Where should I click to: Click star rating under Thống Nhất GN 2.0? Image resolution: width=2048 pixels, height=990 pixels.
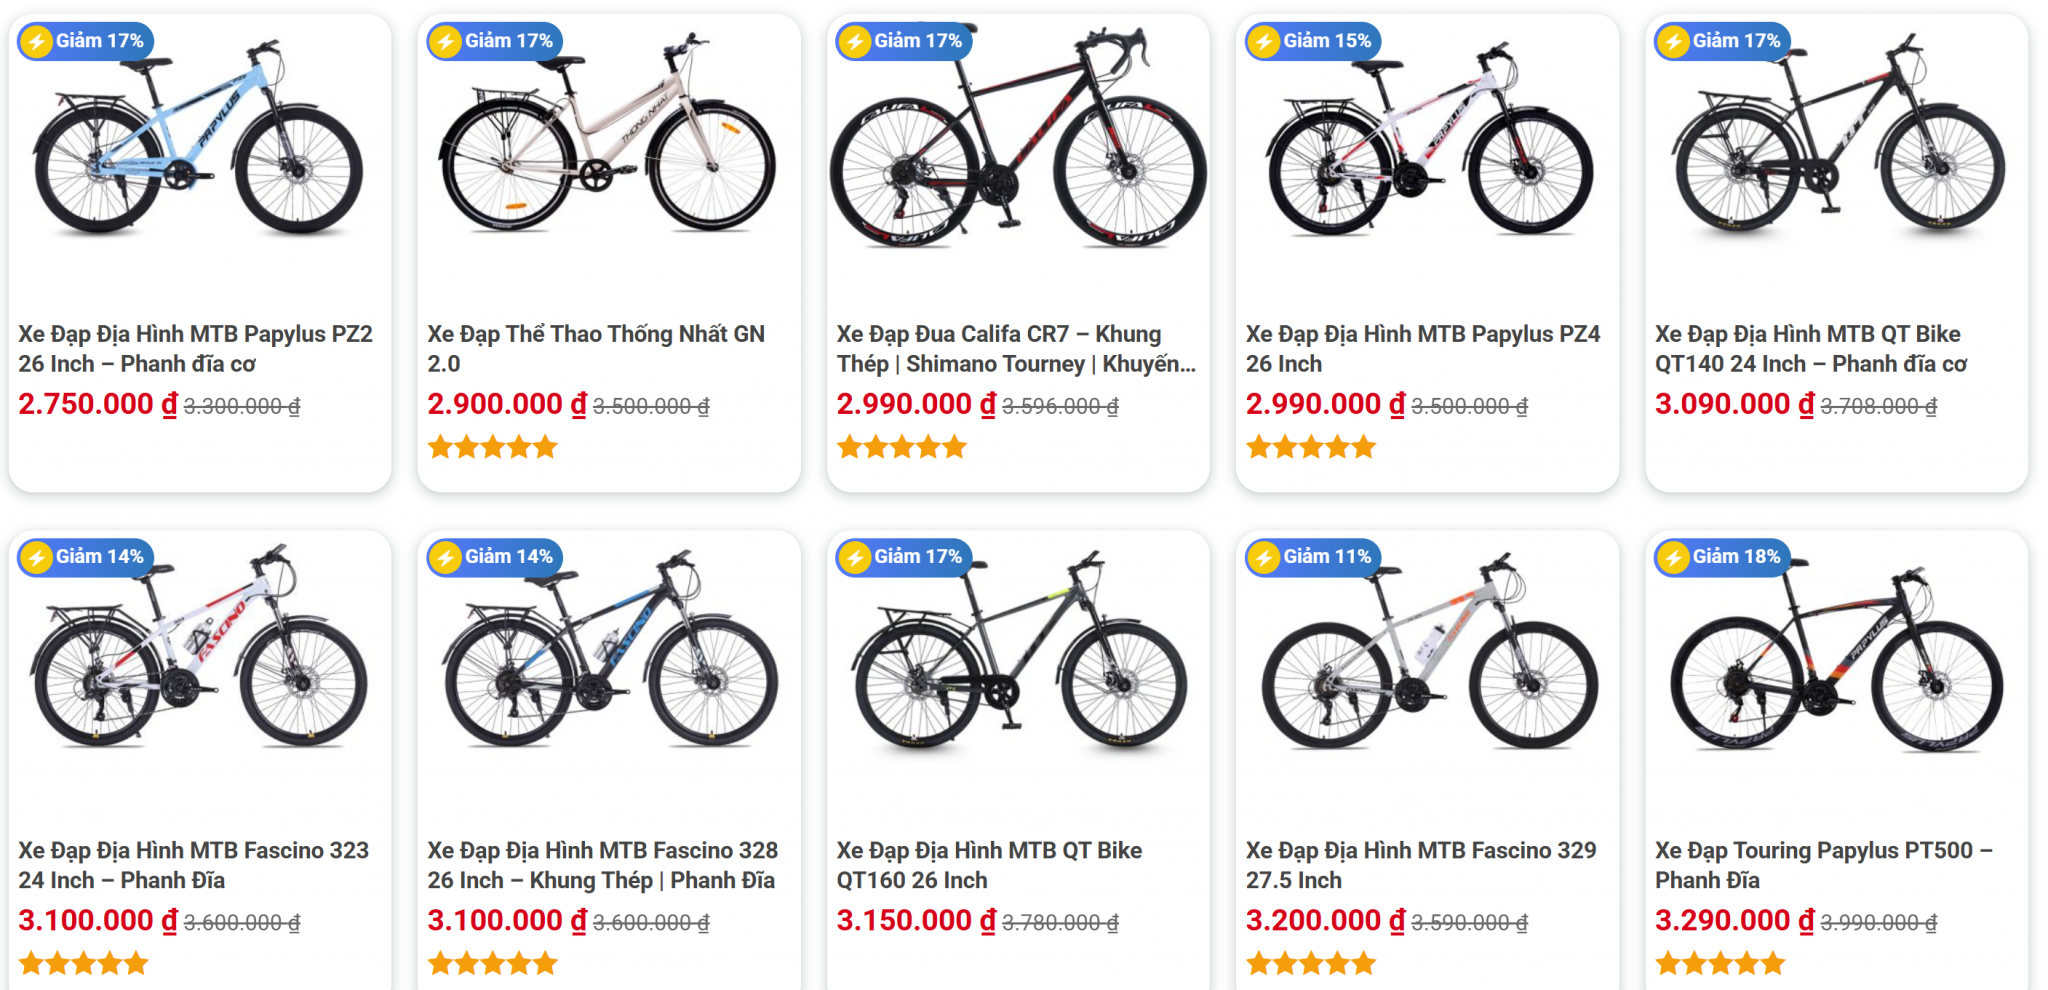[x=492, y=447]
